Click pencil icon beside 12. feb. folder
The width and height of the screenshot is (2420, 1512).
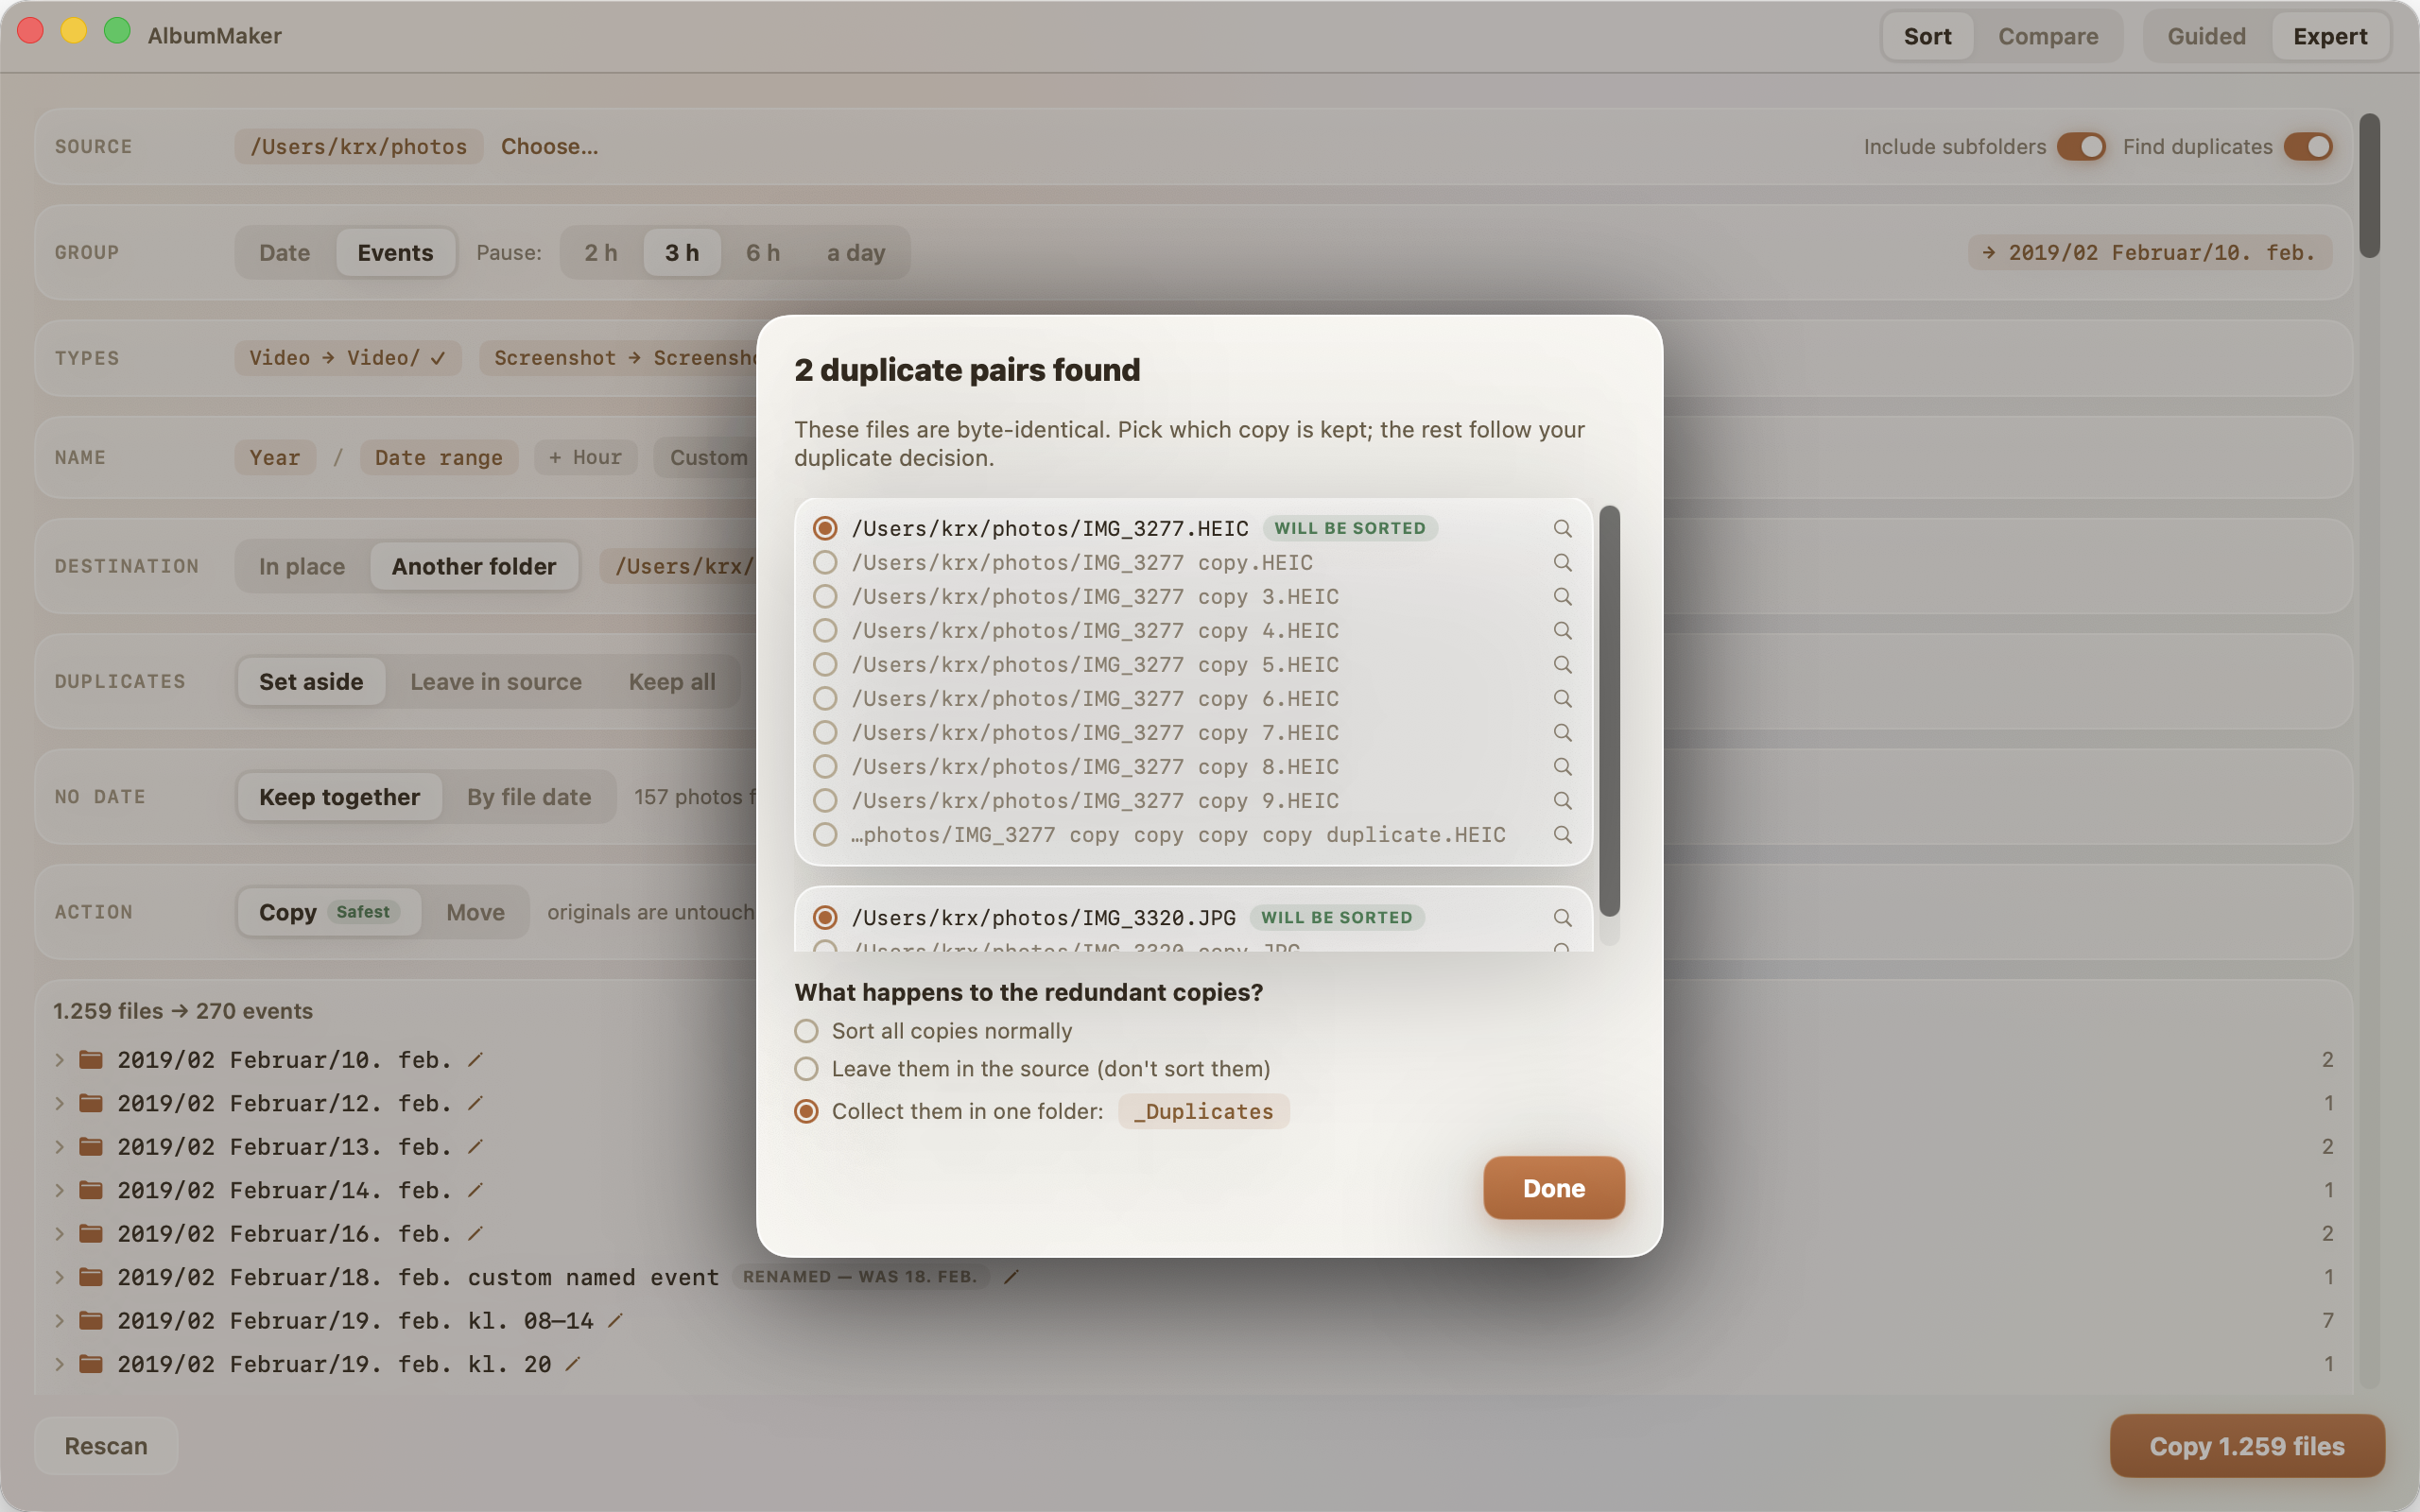[476, 1102]
